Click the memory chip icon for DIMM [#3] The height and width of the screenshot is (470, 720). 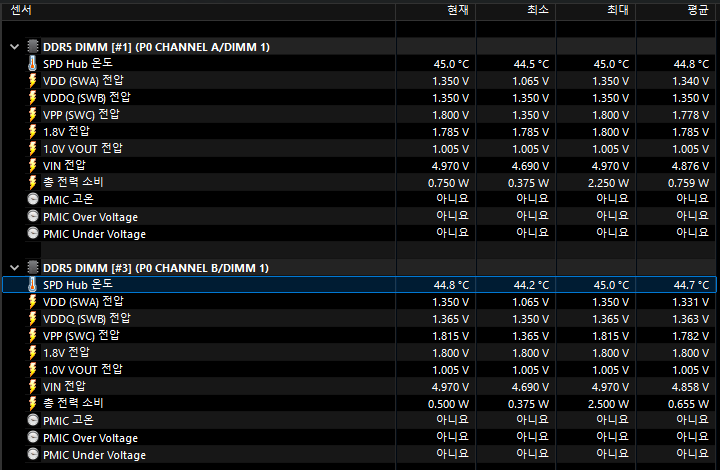pos(33,267)
